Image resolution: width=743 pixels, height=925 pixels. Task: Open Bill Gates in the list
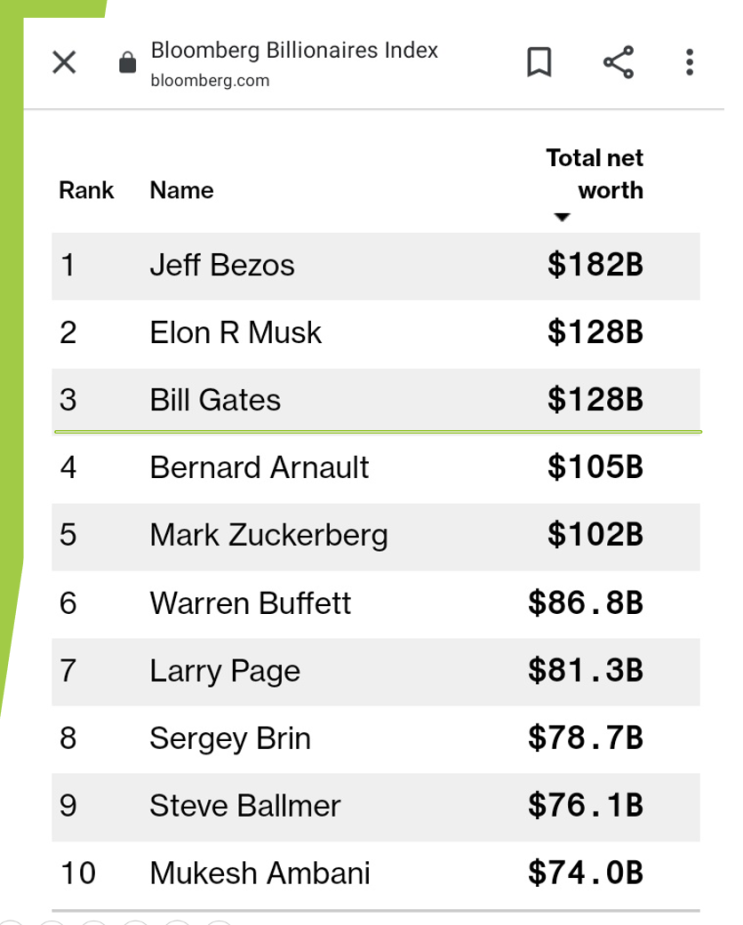(376, 401)
